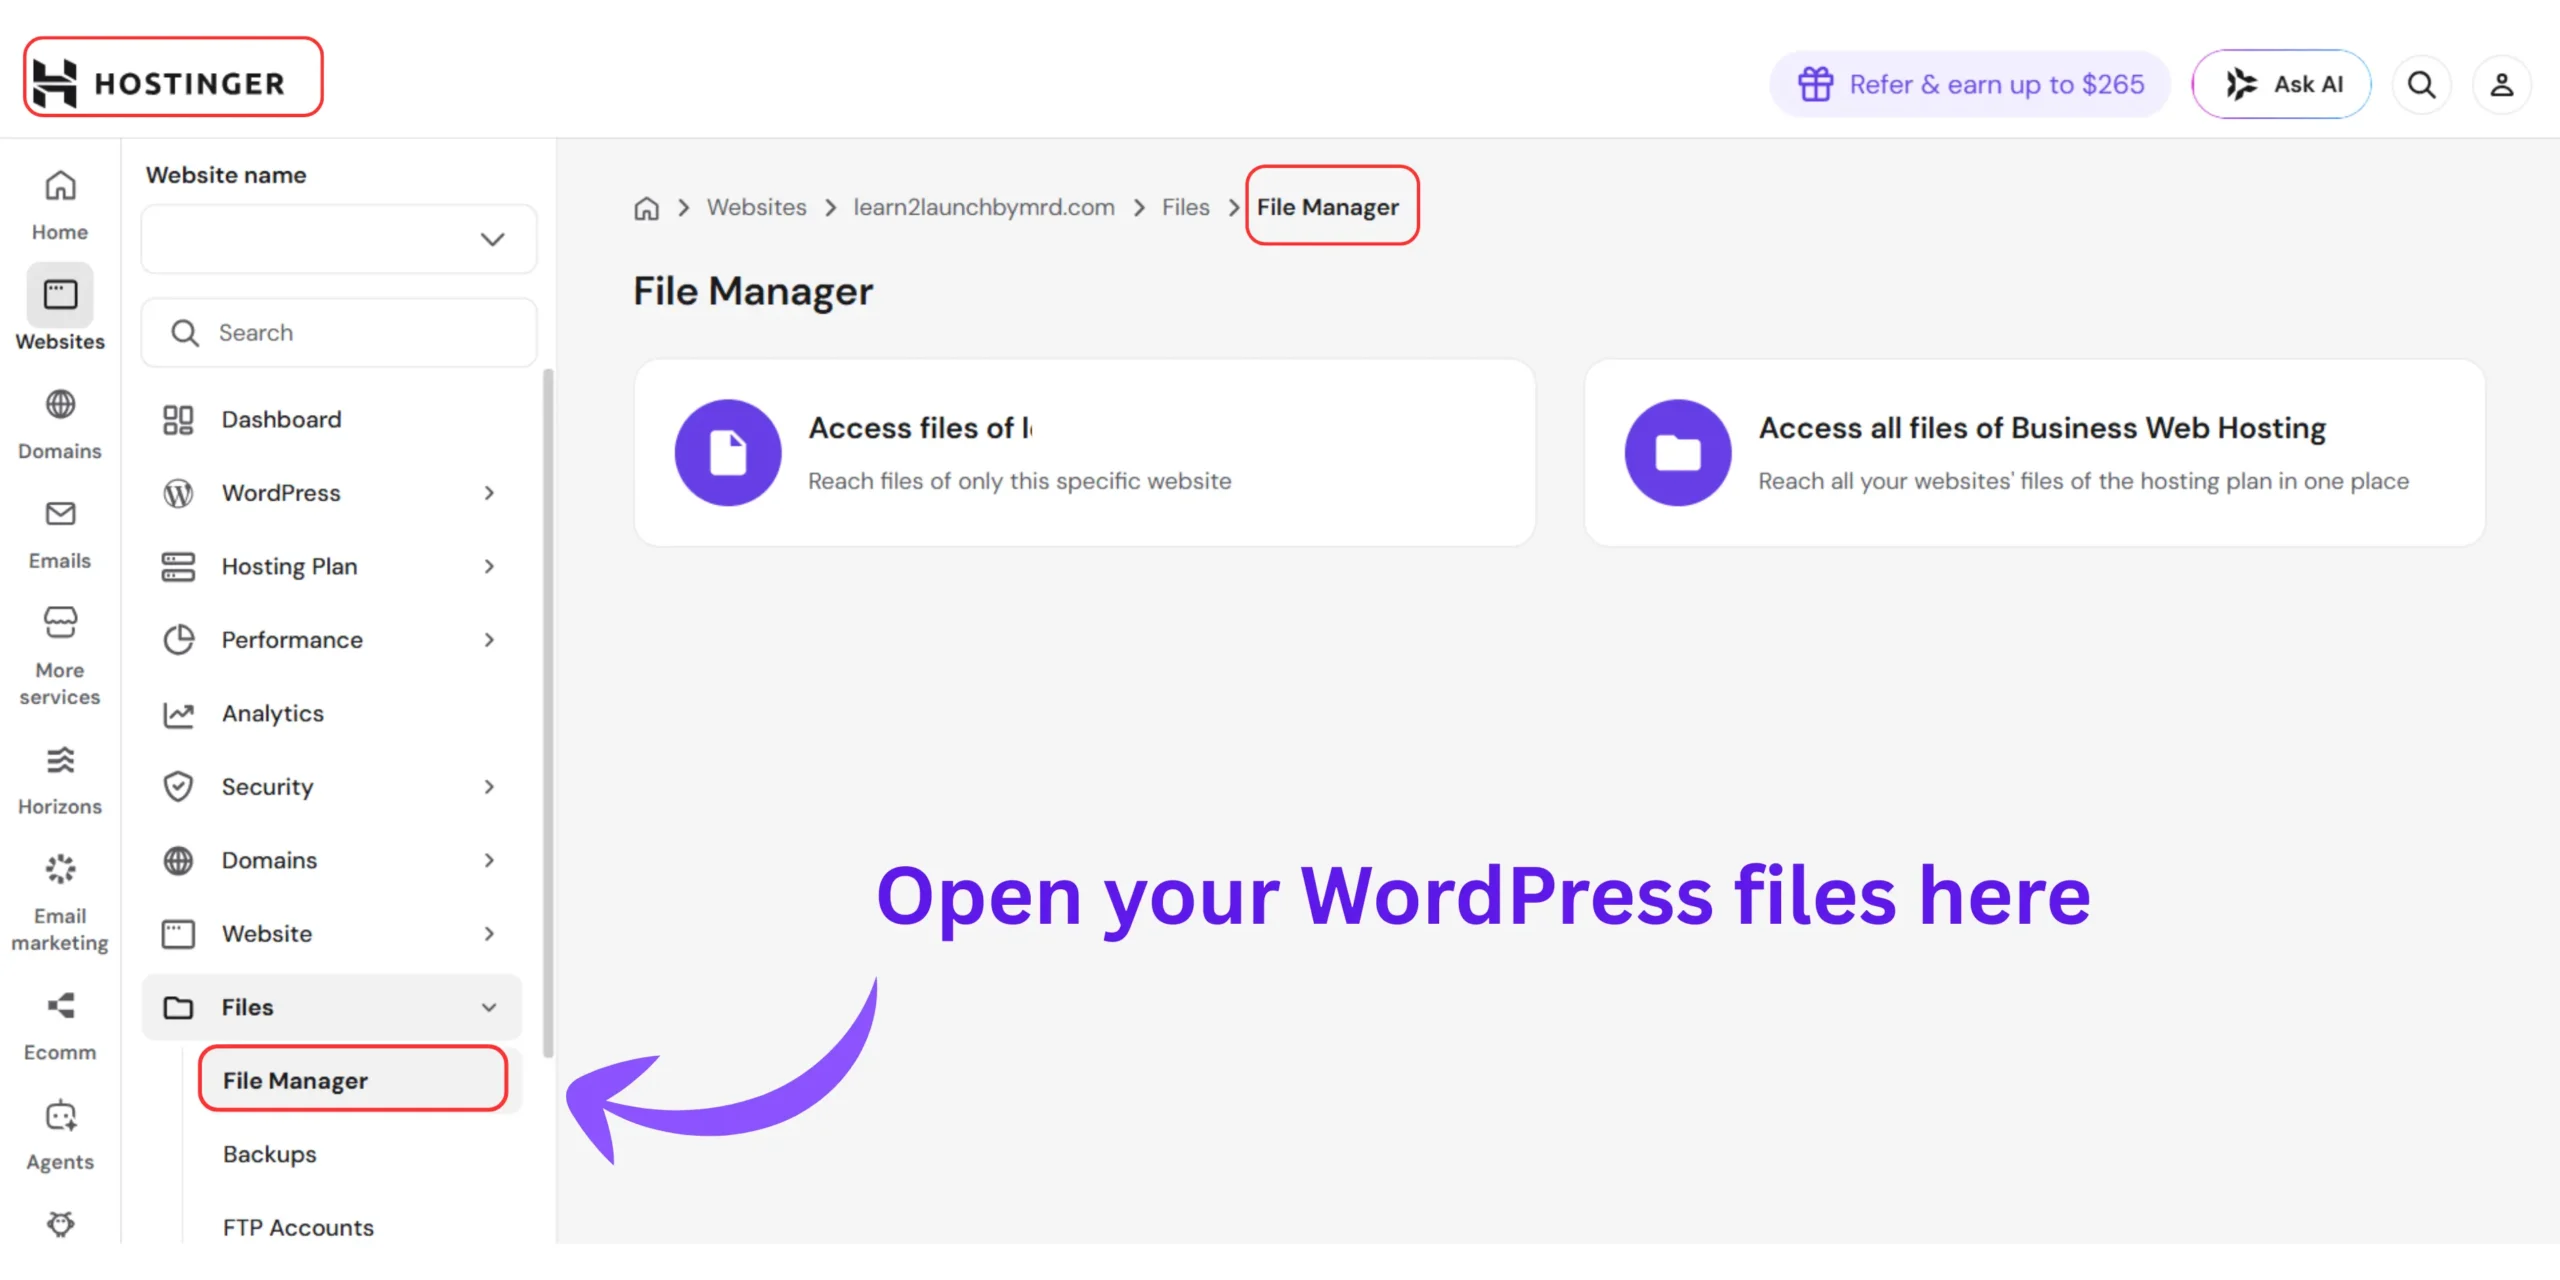Open the user profile icon
The width and height of the screenshot is (2560, 1280).
click(2501, 84)
